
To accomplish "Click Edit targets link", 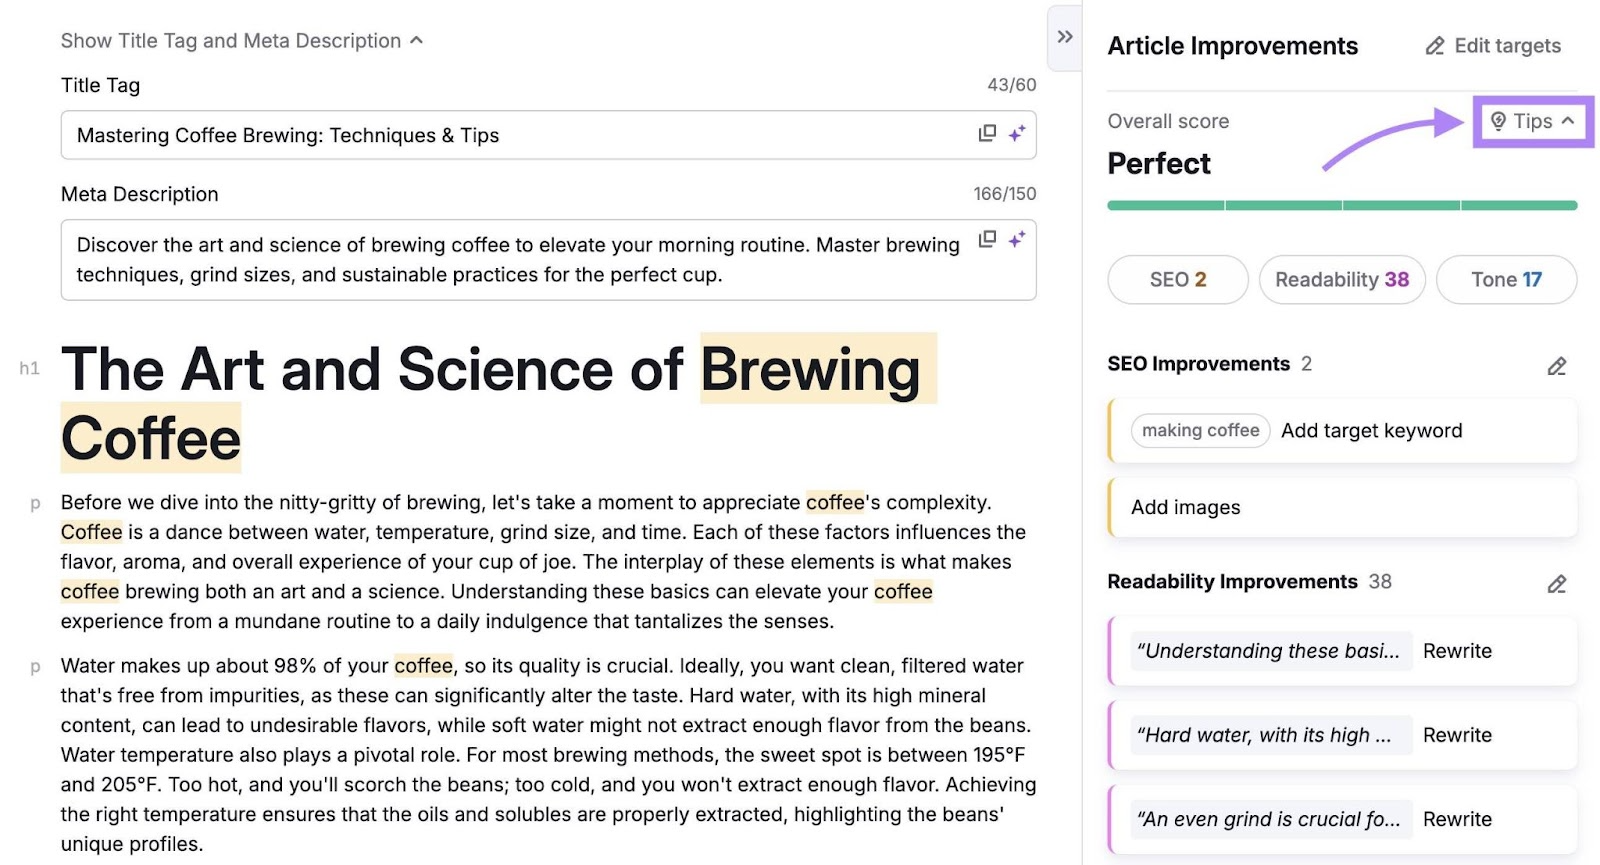I will (1493, 46).
